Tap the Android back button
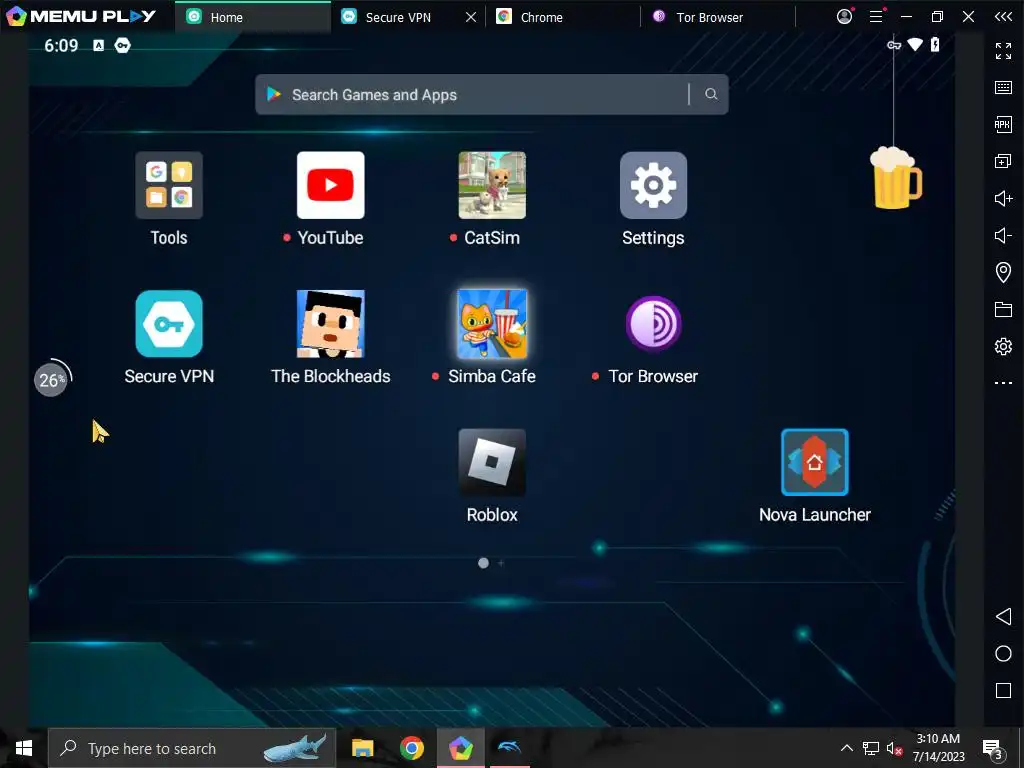The image size is (1024, 768). tap(1003, 616)
